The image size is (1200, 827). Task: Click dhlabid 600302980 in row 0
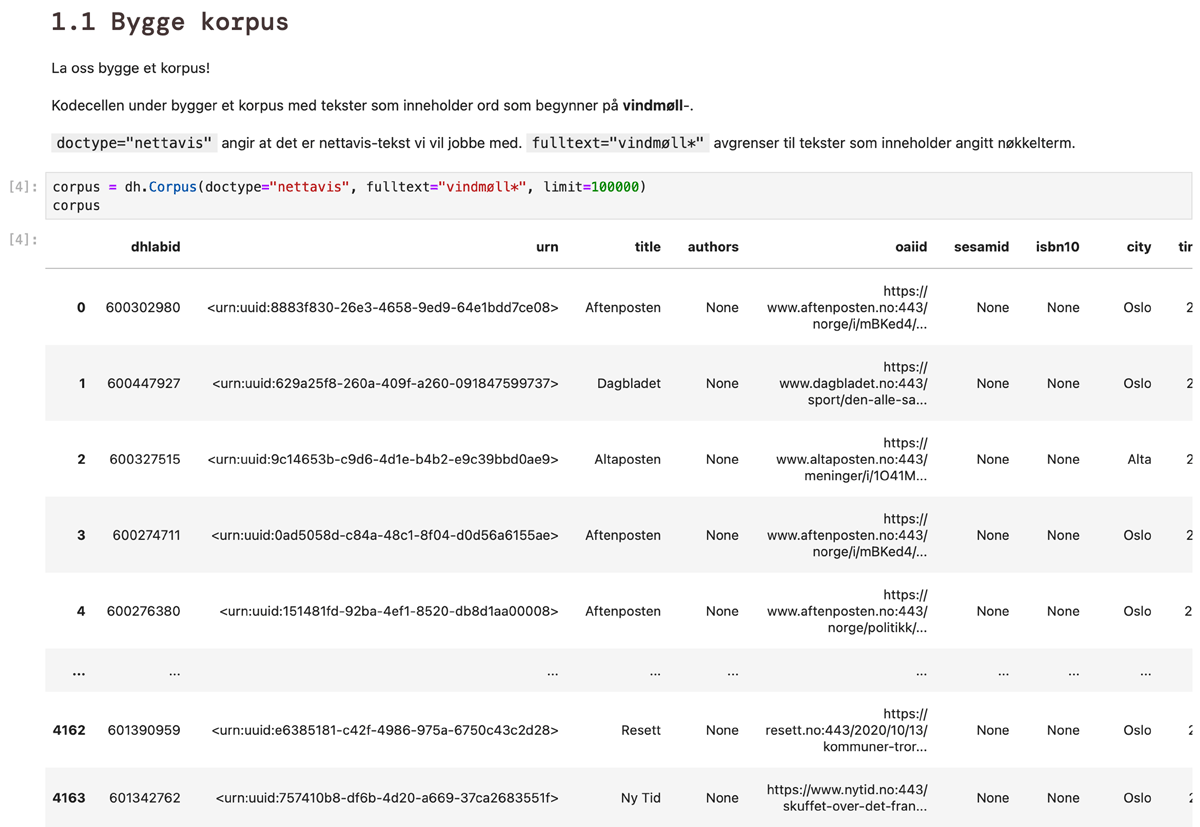143,308
